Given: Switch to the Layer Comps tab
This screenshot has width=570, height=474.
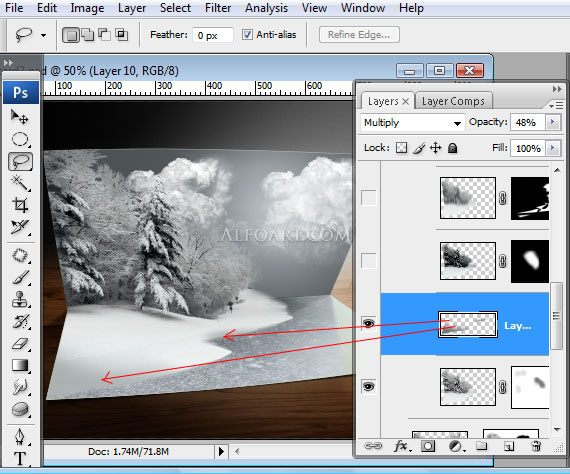Looking at the screenshot, I should point(453,101).
